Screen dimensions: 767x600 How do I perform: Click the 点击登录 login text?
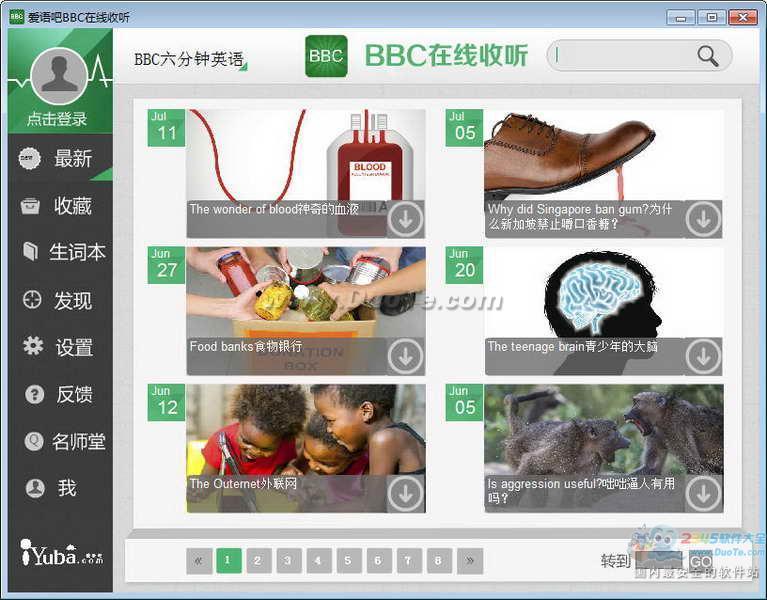pos(57,119)
